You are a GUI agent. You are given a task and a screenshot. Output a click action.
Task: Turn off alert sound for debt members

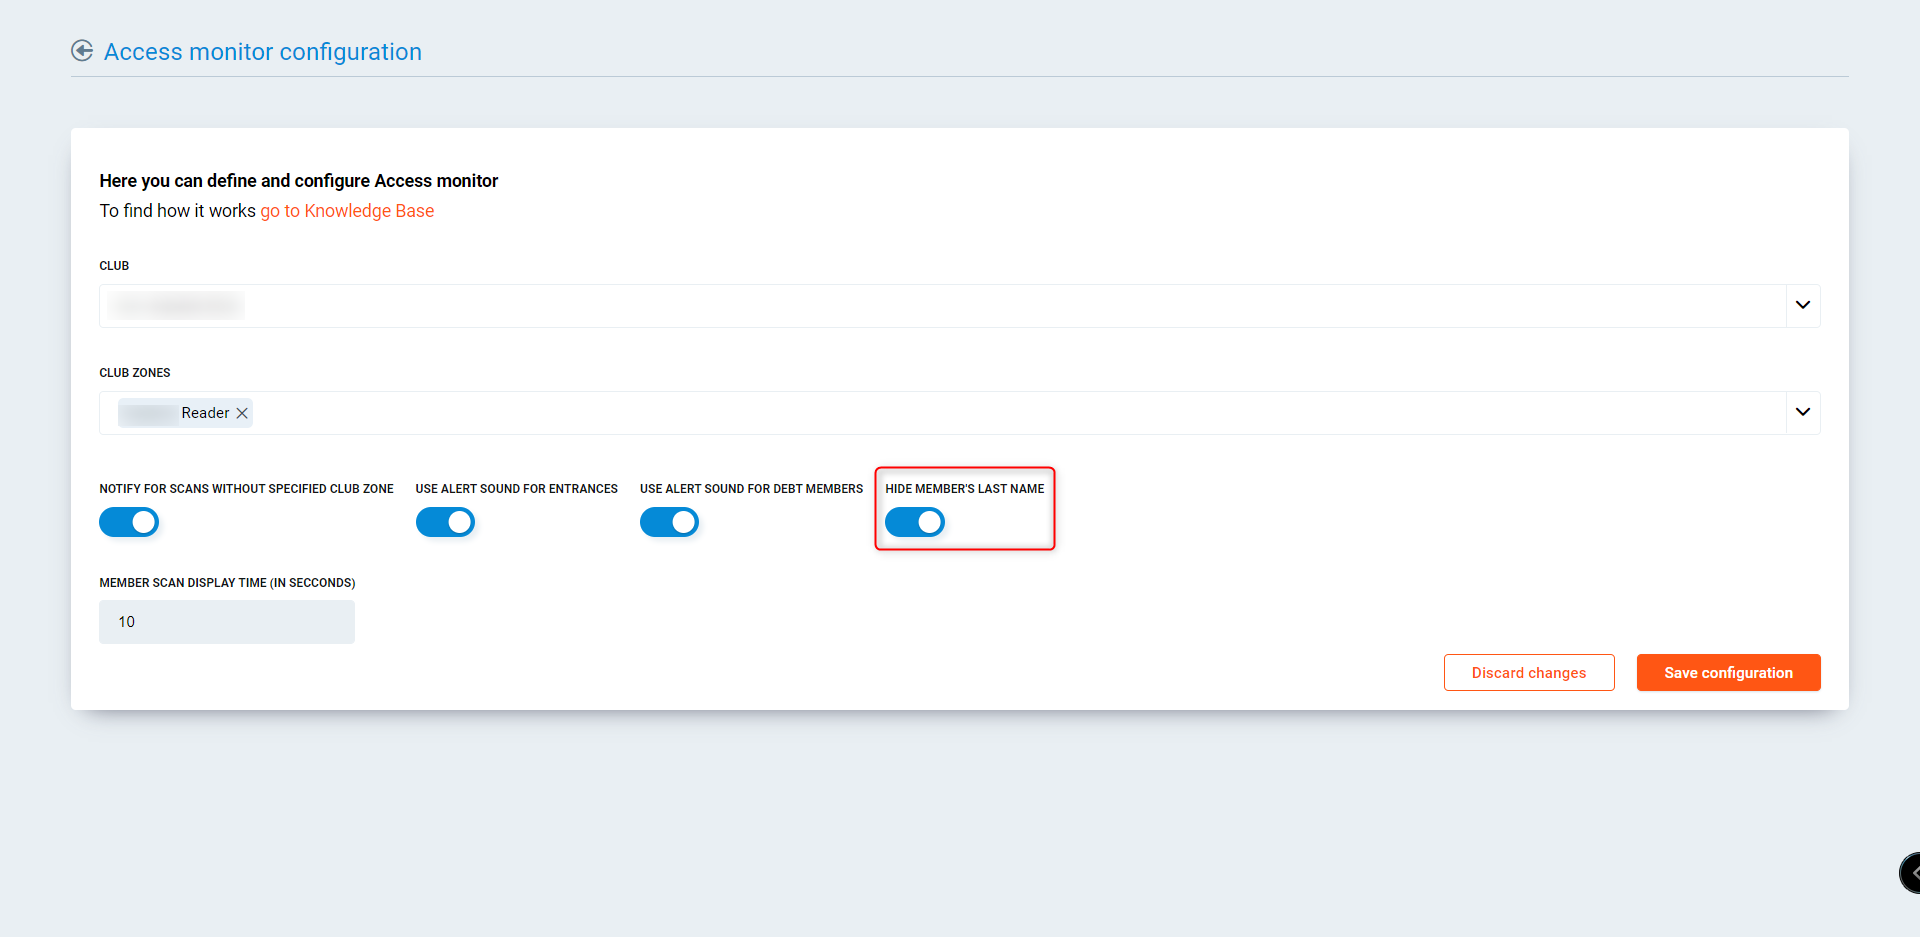pyautogui.click(x=669, y=522)
